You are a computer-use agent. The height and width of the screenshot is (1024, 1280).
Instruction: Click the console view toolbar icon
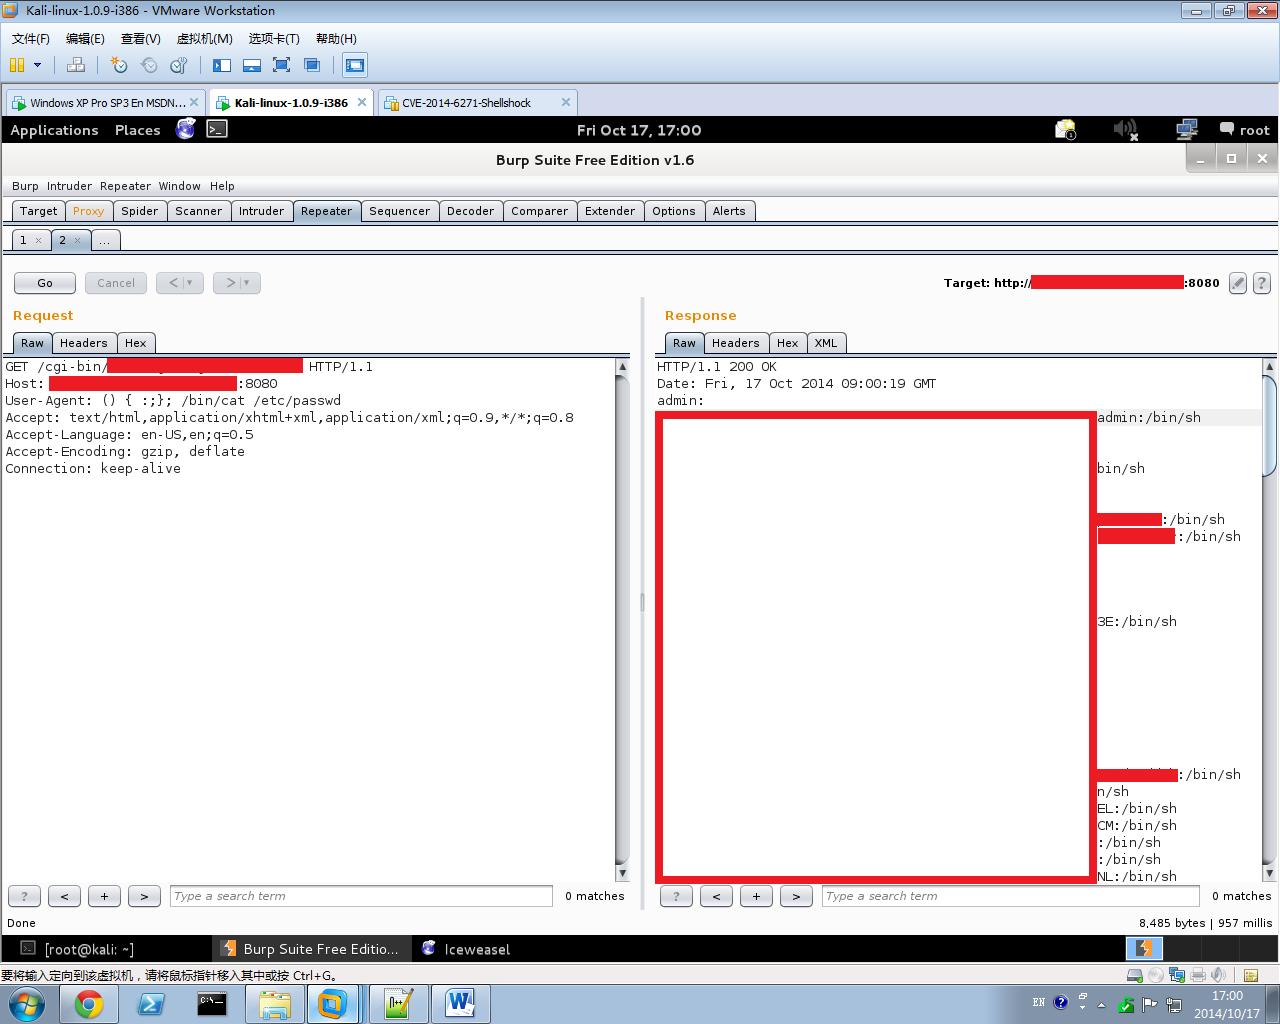tap(354, 65)
